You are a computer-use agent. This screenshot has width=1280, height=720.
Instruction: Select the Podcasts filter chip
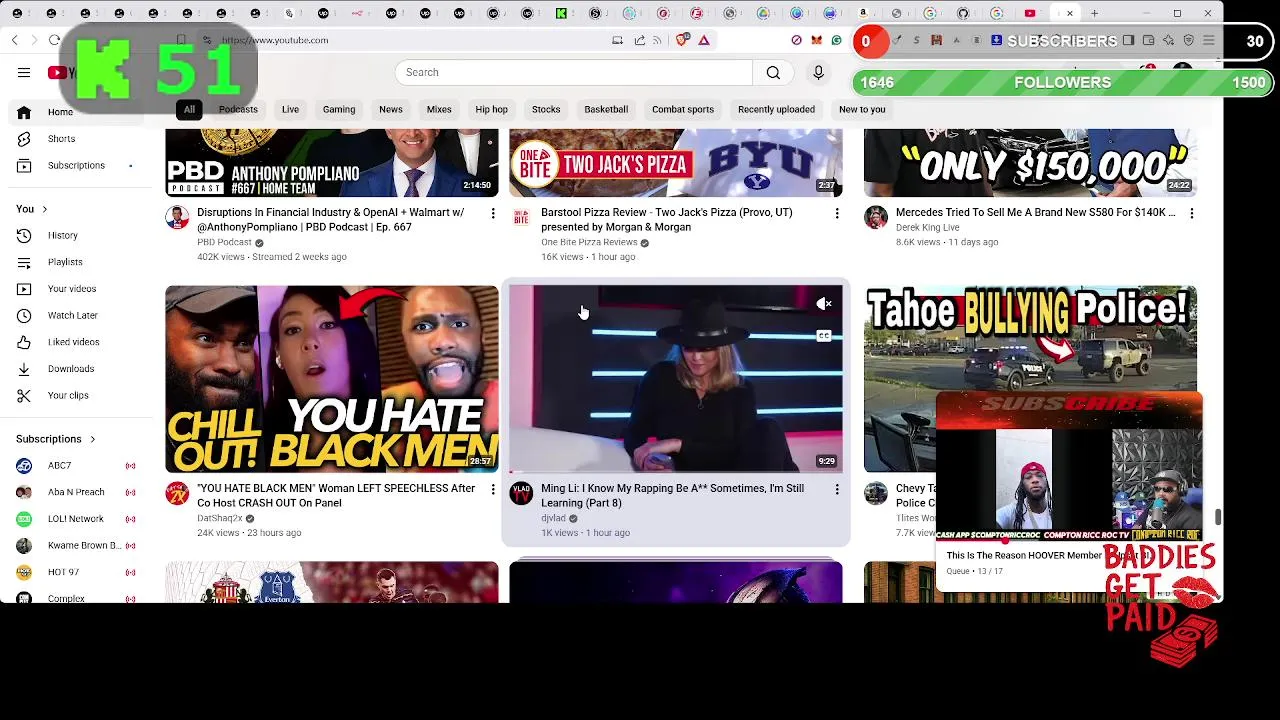pos(238,110)
